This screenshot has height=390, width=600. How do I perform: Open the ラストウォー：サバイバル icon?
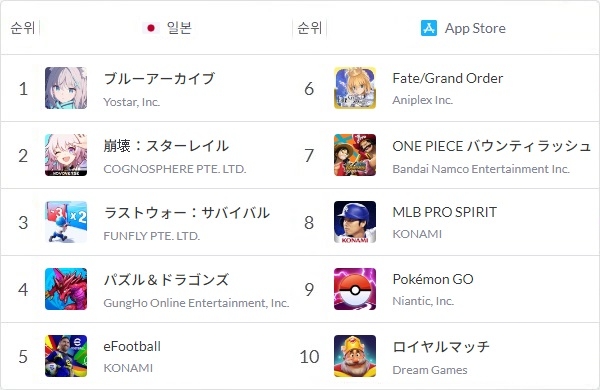(66, 222)
